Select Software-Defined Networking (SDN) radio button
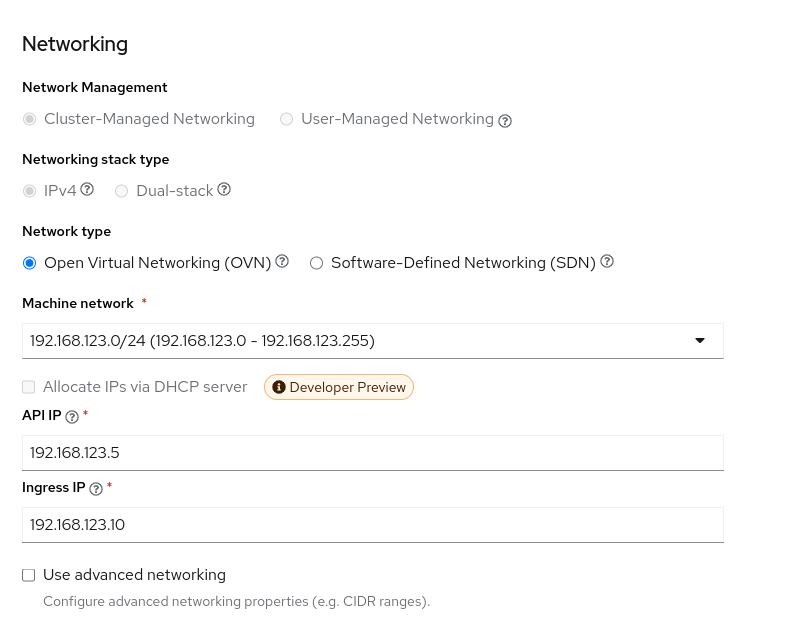Viewport: 794px width, 631px height. coord(317,263)
